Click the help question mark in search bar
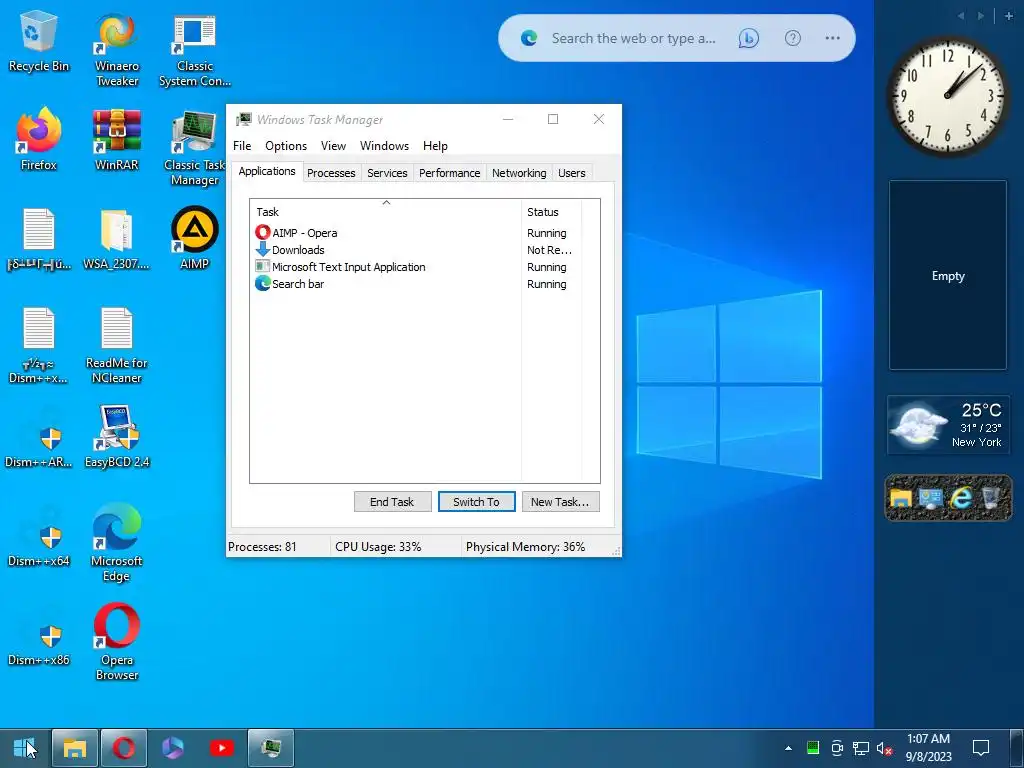The image size is (1024, 768). [792, 39]
